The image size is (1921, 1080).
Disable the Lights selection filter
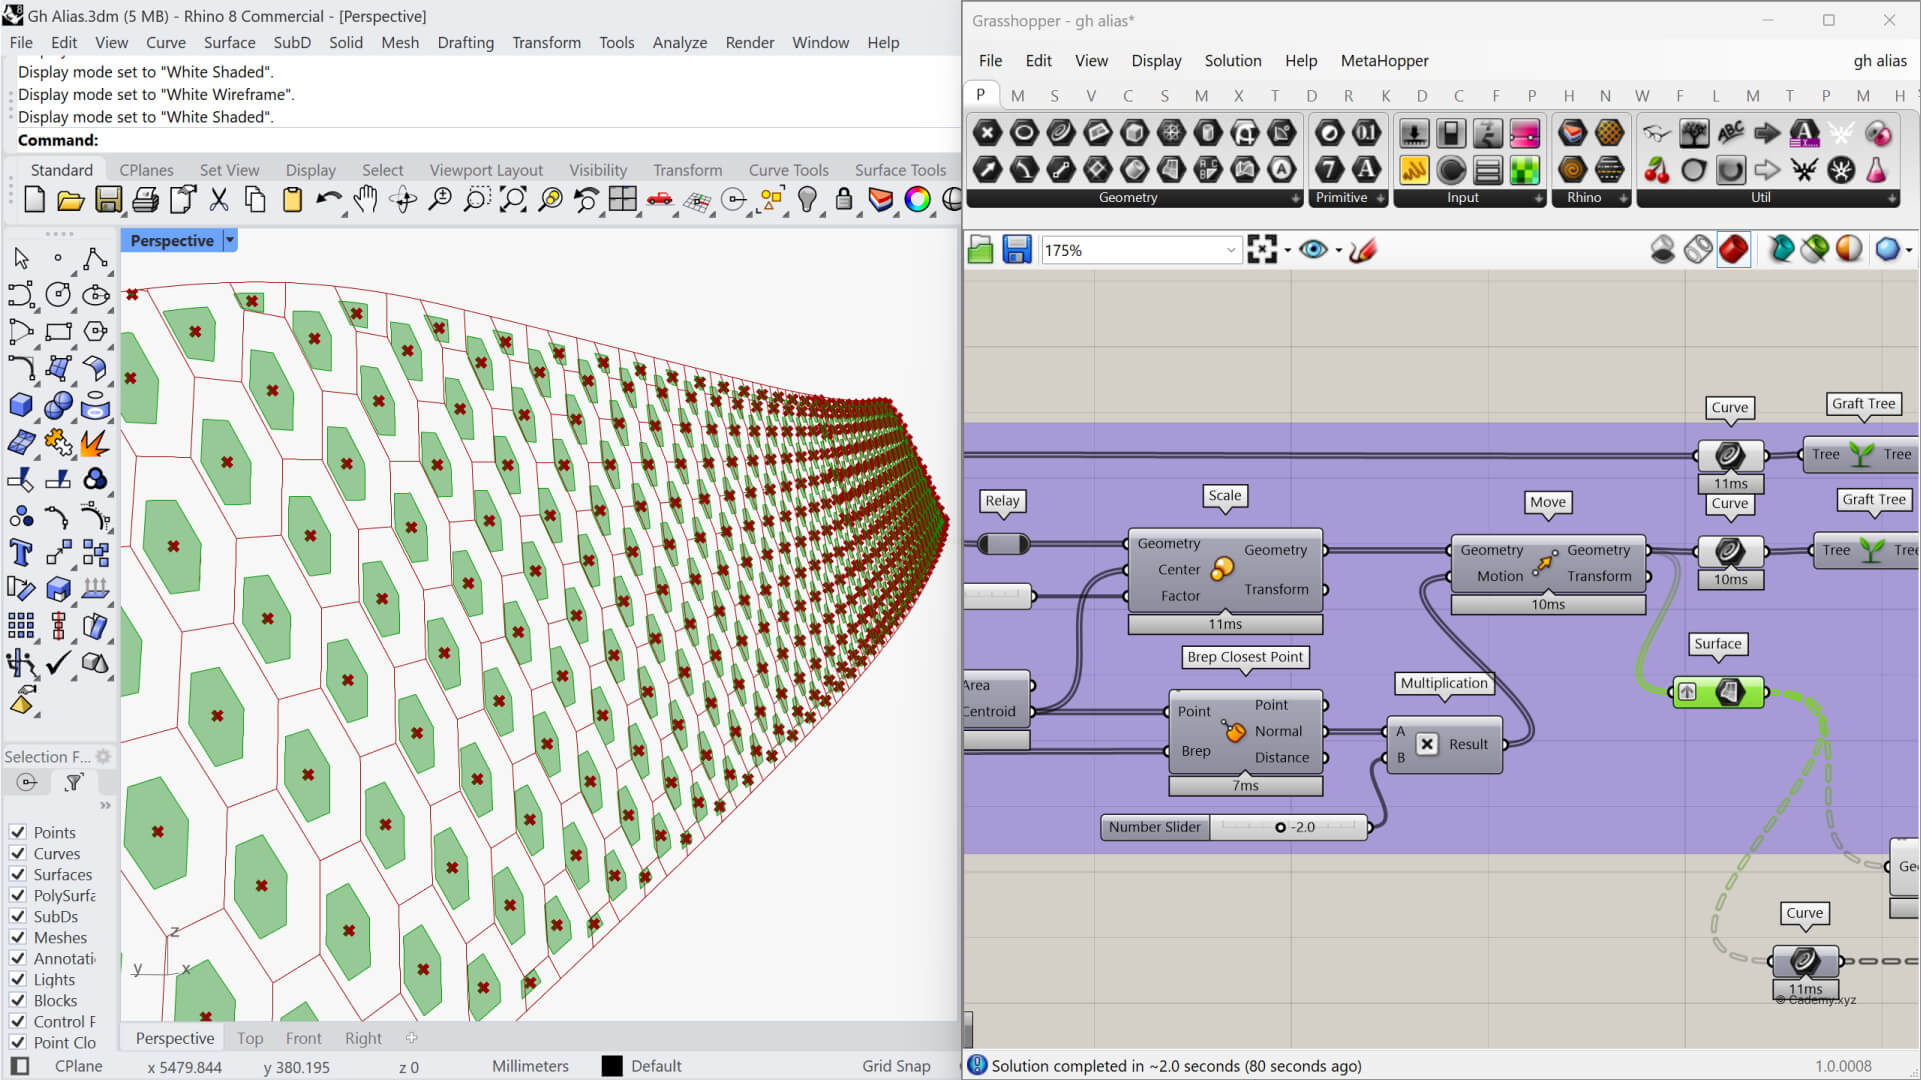point(18,979)
